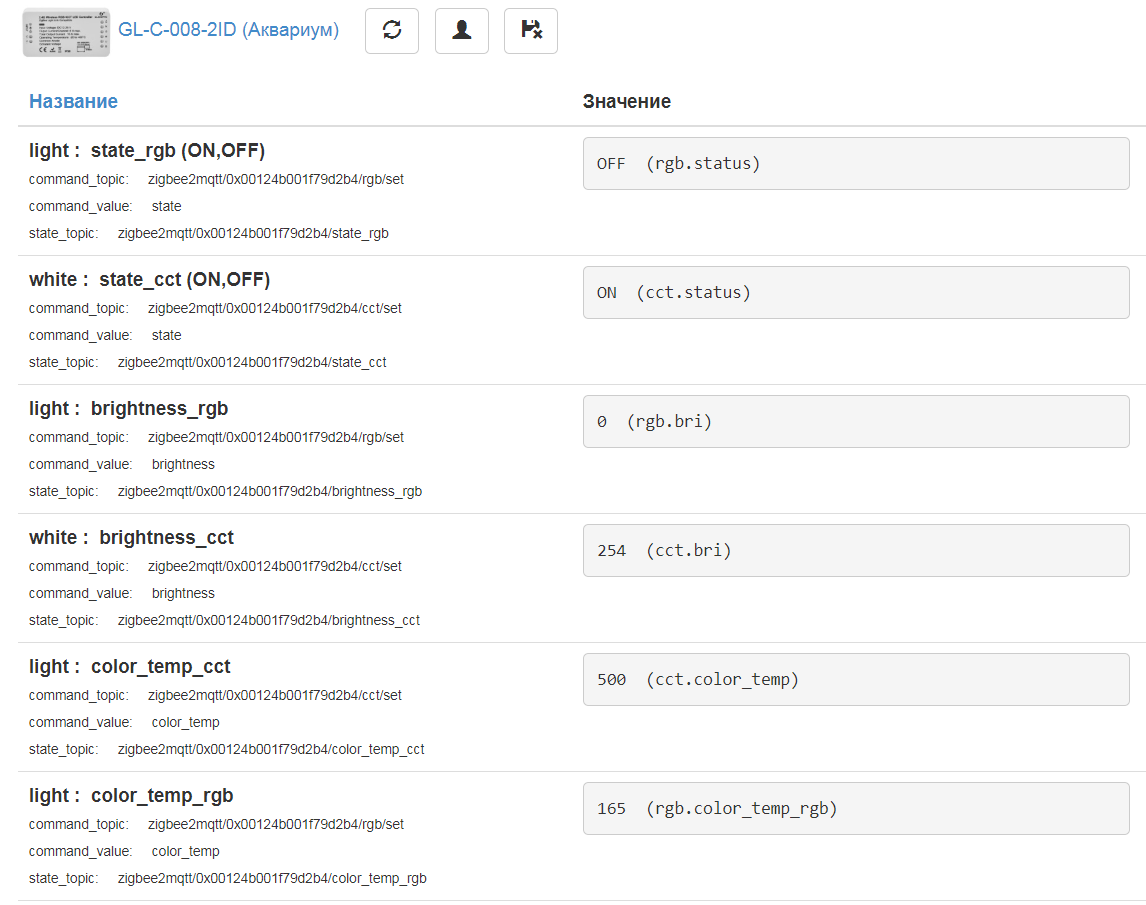Image resolution: width=1146 pixels, height=905 pixels.
Task: Sort by the Название column header
Action: [73, 101]
